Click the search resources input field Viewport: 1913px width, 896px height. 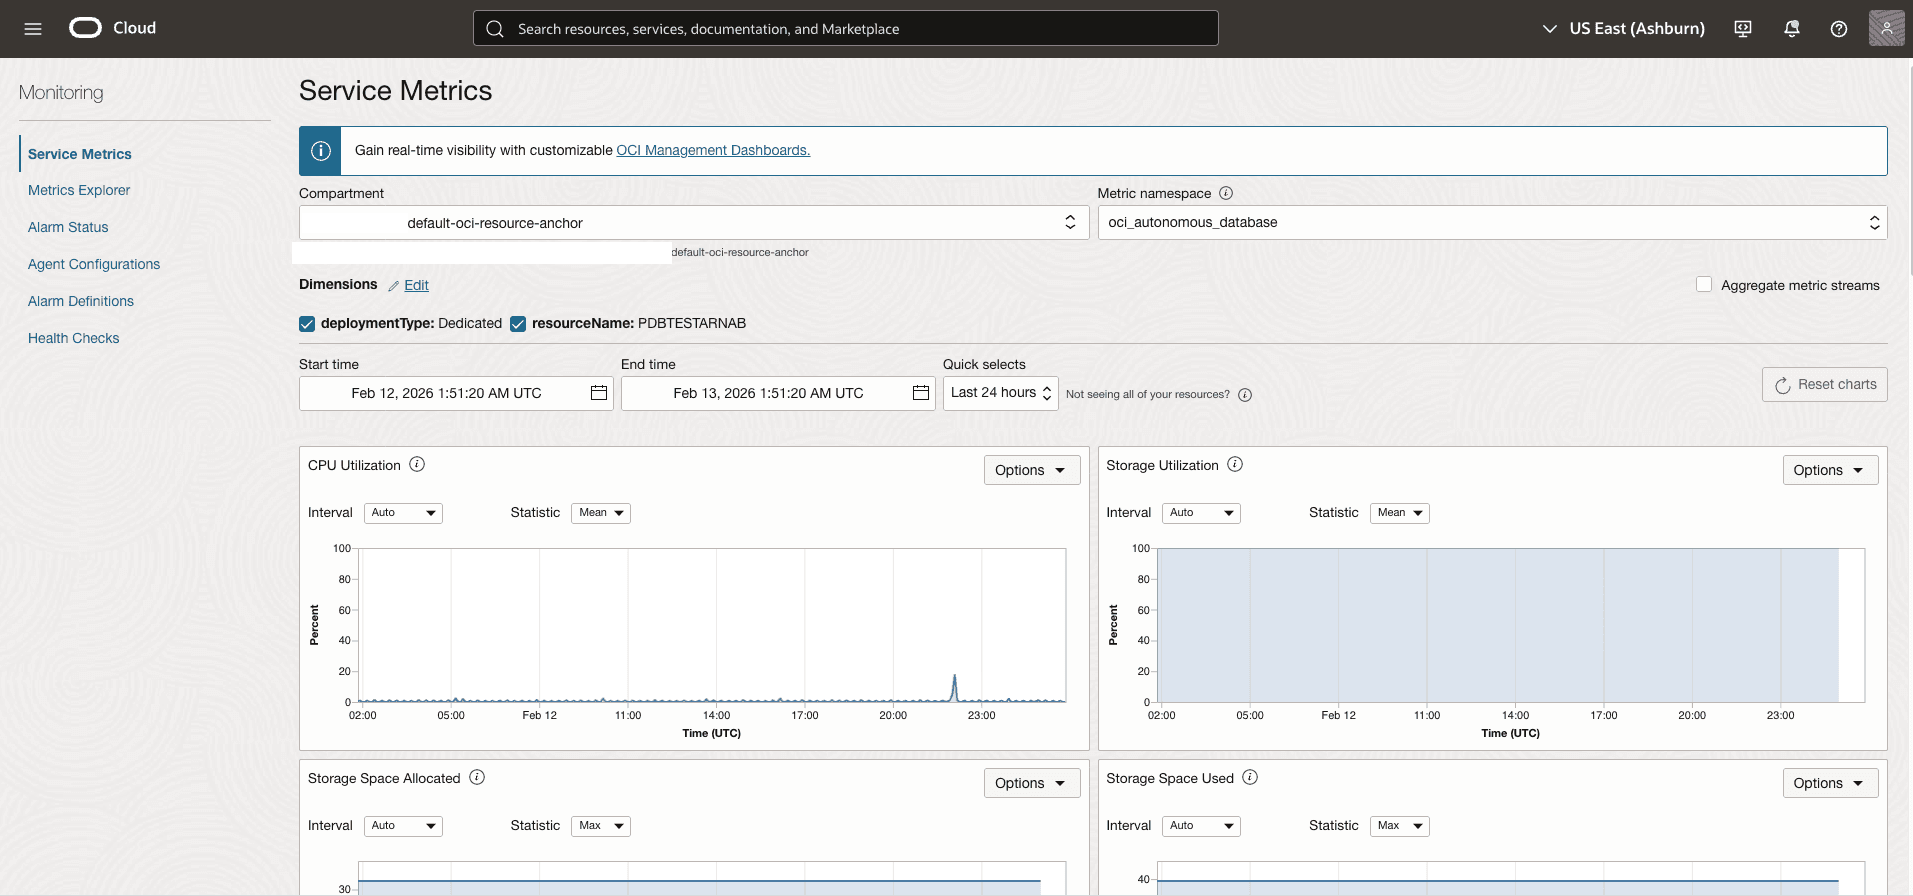click(846, 29)
